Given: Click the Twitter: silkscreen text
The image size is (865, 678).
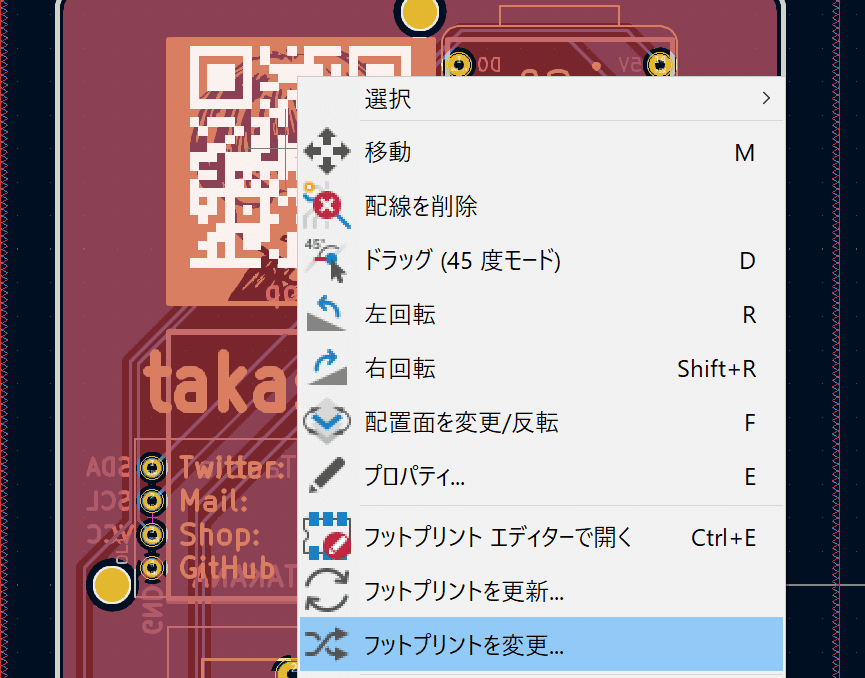Looking at the screenshot, I should [232, 468].
